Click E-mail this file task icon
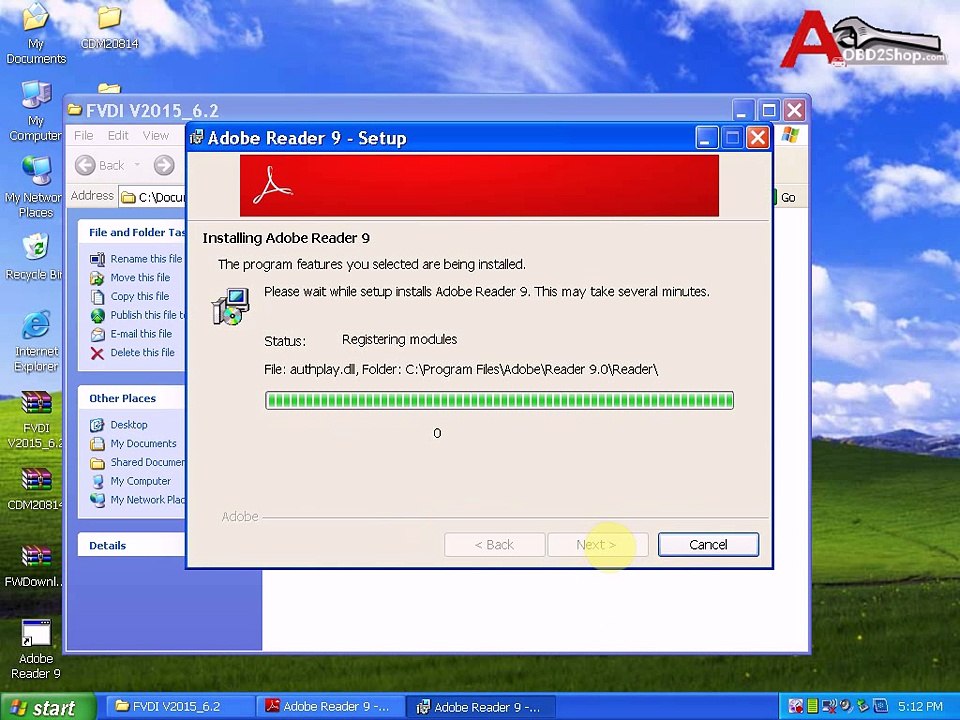The height and width of the screenshot is (720, 960). point(97,334)
